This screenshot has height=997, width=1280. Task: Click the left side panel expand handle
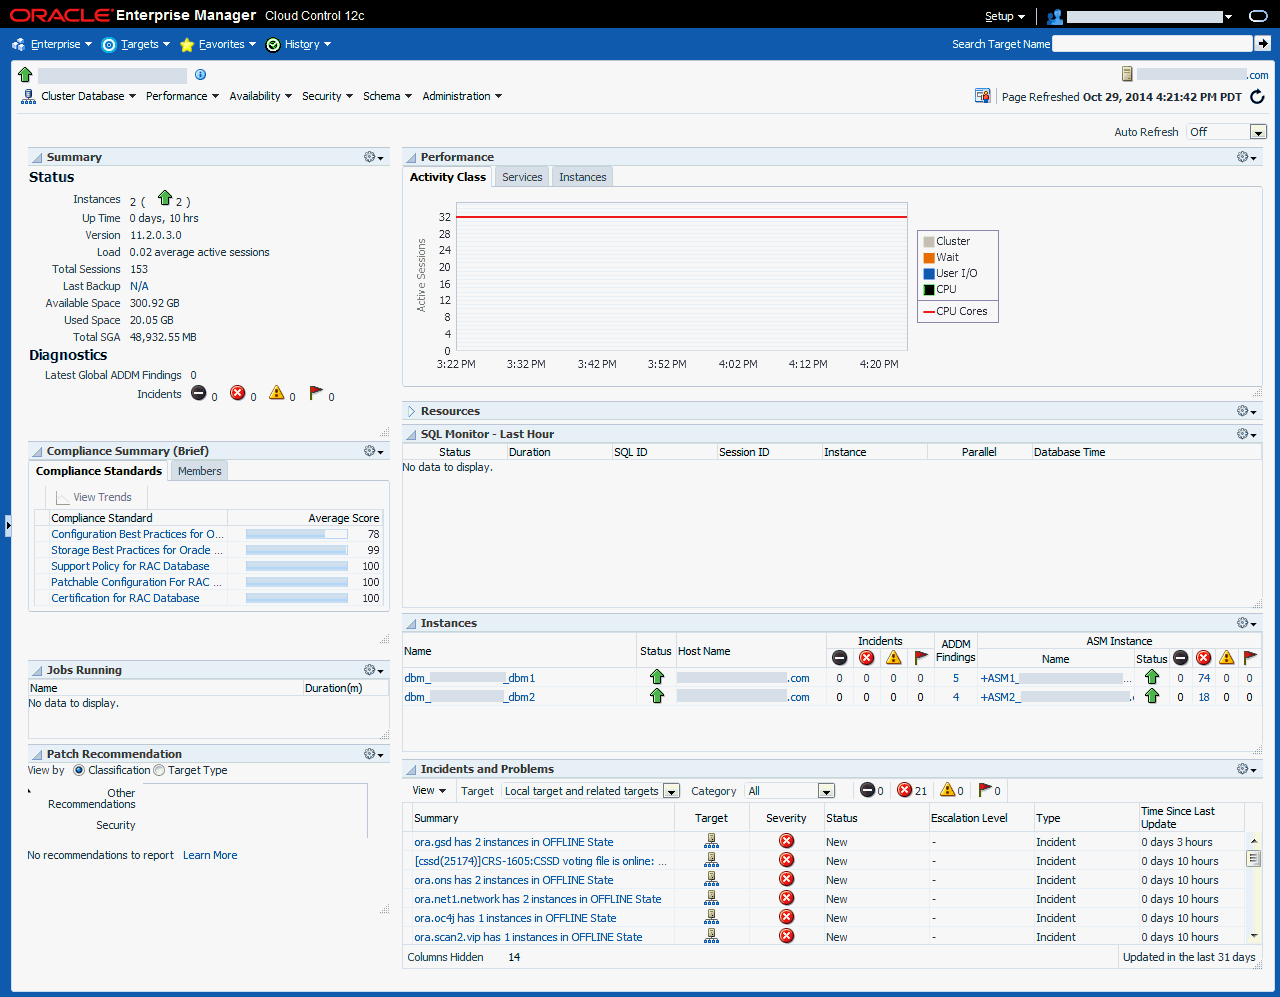click(8, 524)
